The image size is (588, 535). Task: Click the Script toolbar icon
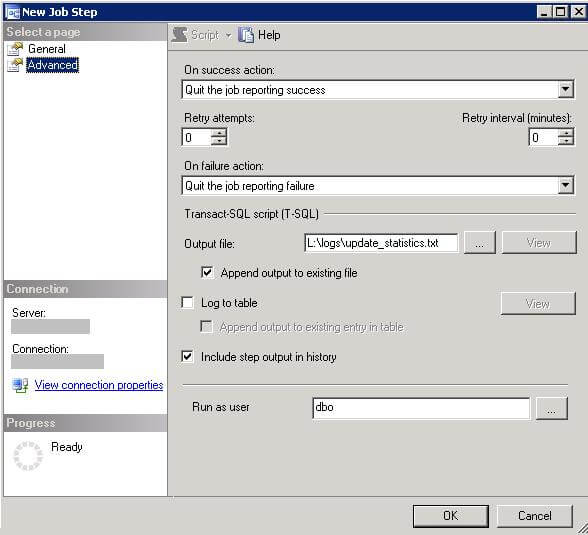[179, 35]
